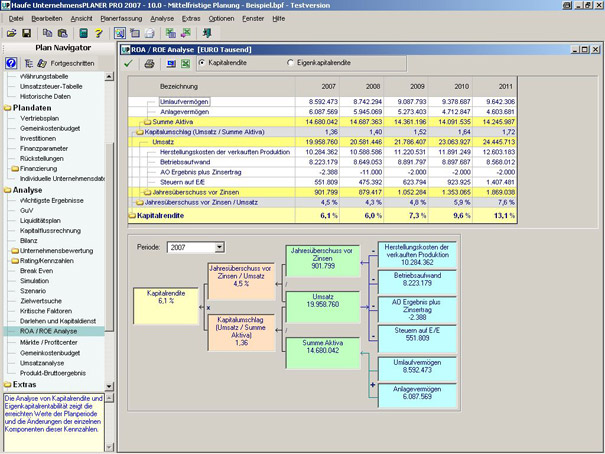Select the Kapitalrendite radio button
605x454 pixels.
(202, 62)
